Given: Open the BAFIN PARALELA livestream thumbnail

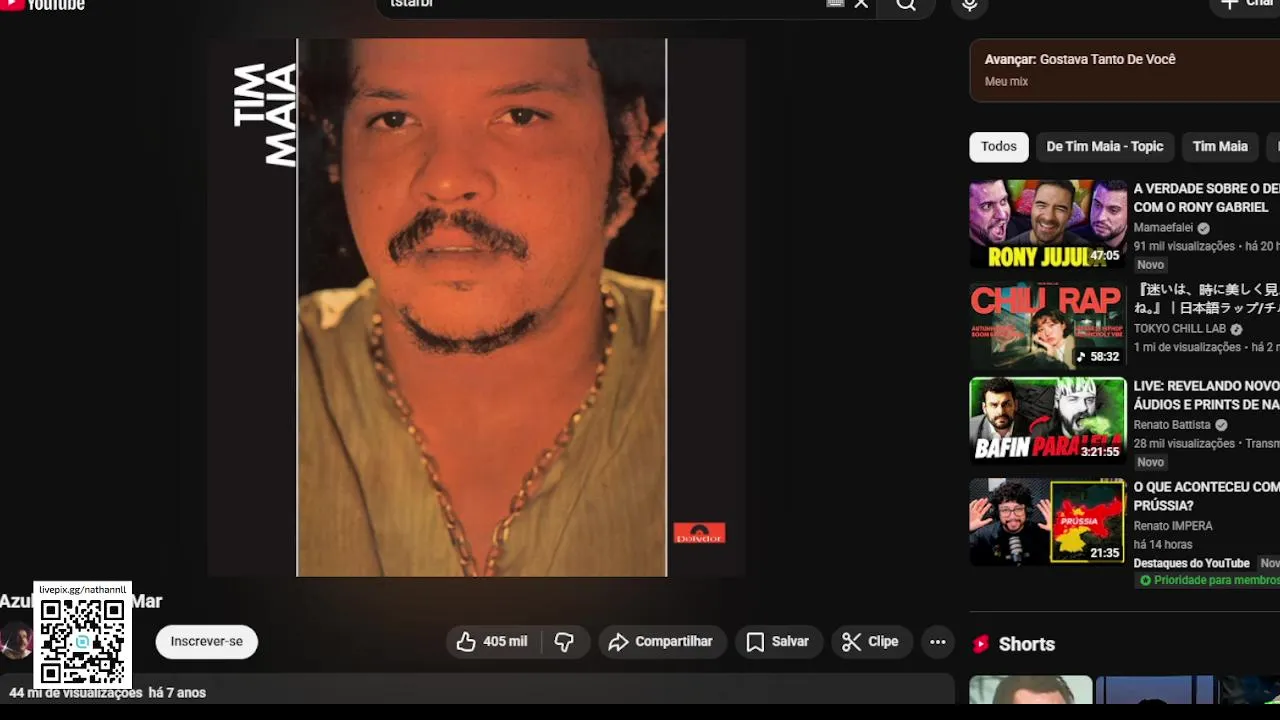Looking at the screenshot, I should (1047, 420).
